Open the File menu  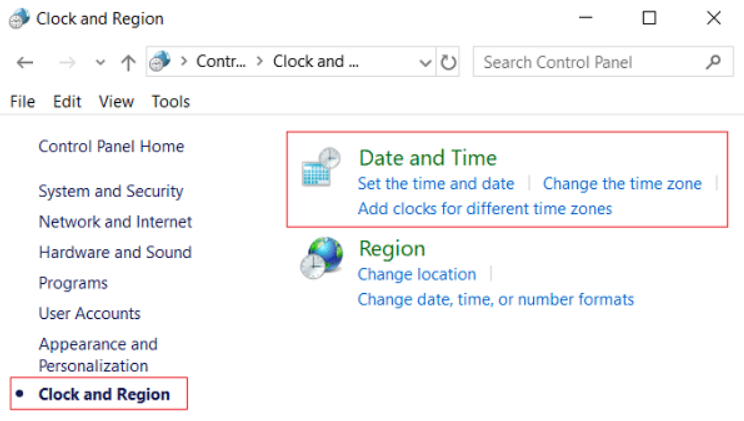22,101
